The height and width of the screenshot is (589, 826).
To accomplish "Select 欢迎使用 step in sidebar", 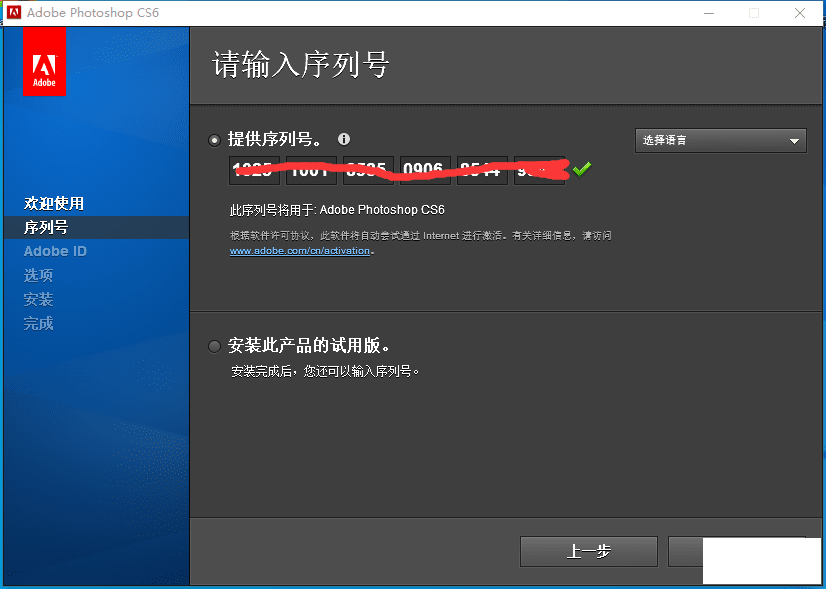I will click(x=54, y=203).
